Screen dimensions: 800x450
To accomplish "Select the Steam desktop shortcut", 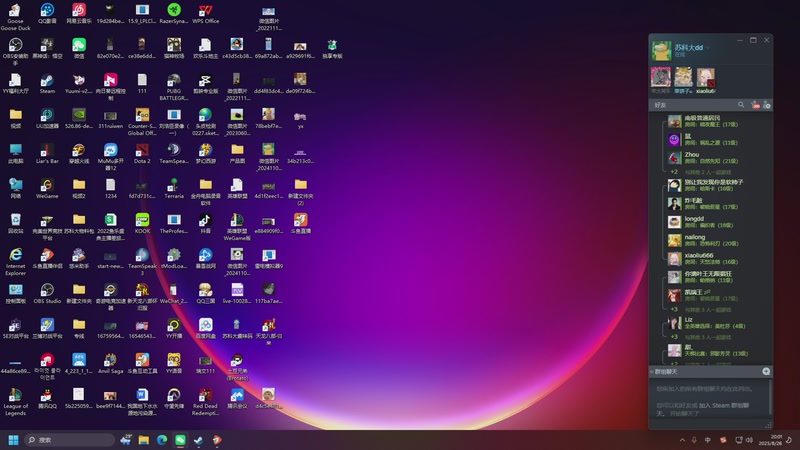I will pyautogui.click(x=47, y=84).
